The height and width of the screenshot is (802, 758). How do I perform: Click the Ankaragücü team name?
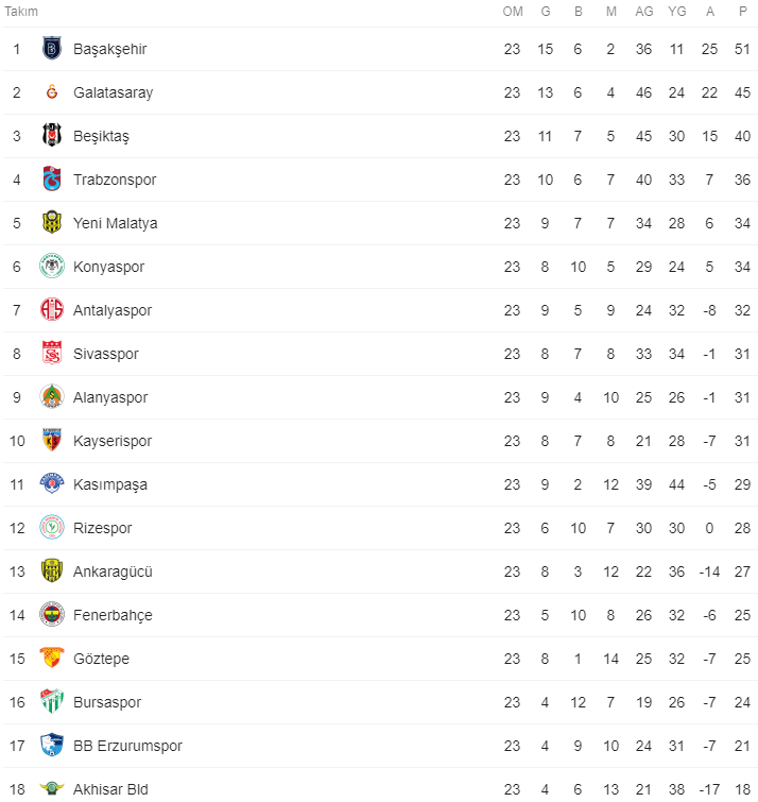(112, 572)
